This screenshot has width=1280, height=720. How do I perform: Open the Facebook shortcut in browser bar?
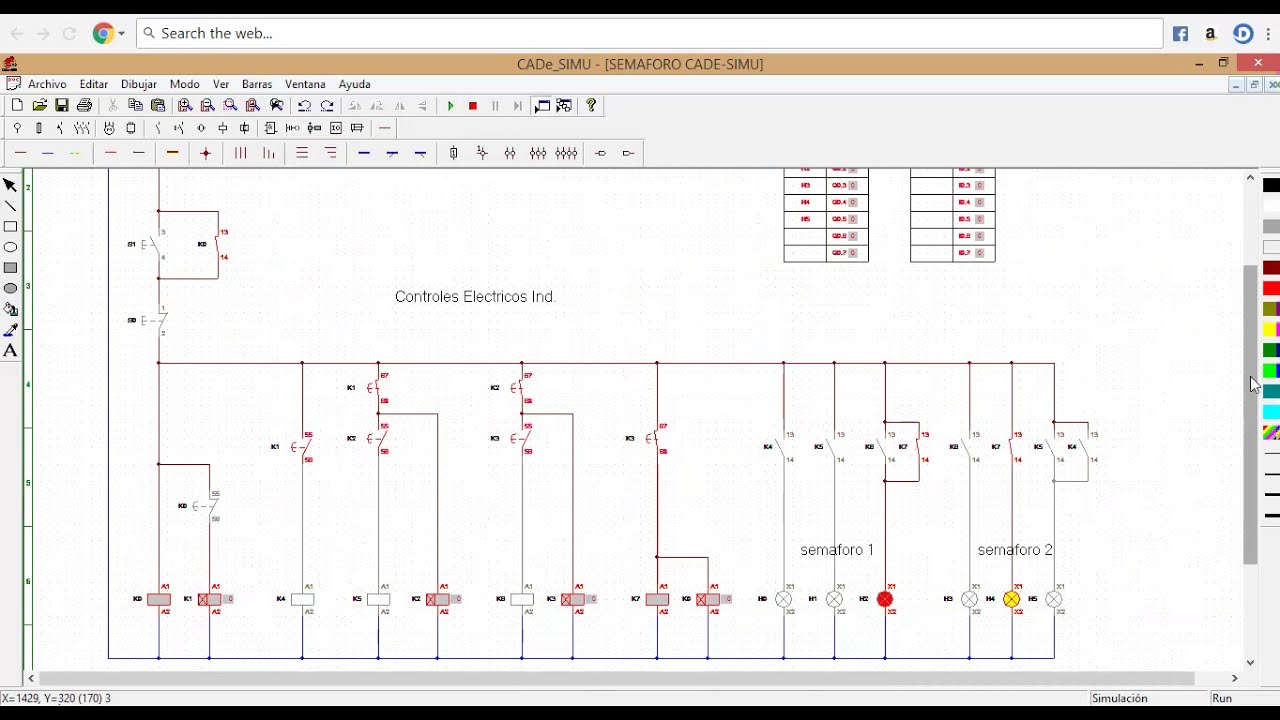pos(1181,34)
